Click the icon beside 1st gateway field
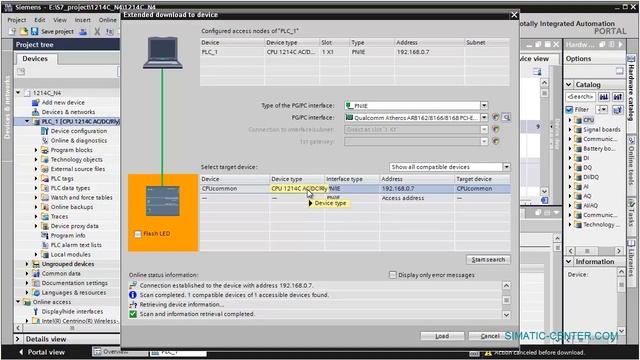Image resolution: width=640 pixels, height=360 pixels. pos(496,142)
